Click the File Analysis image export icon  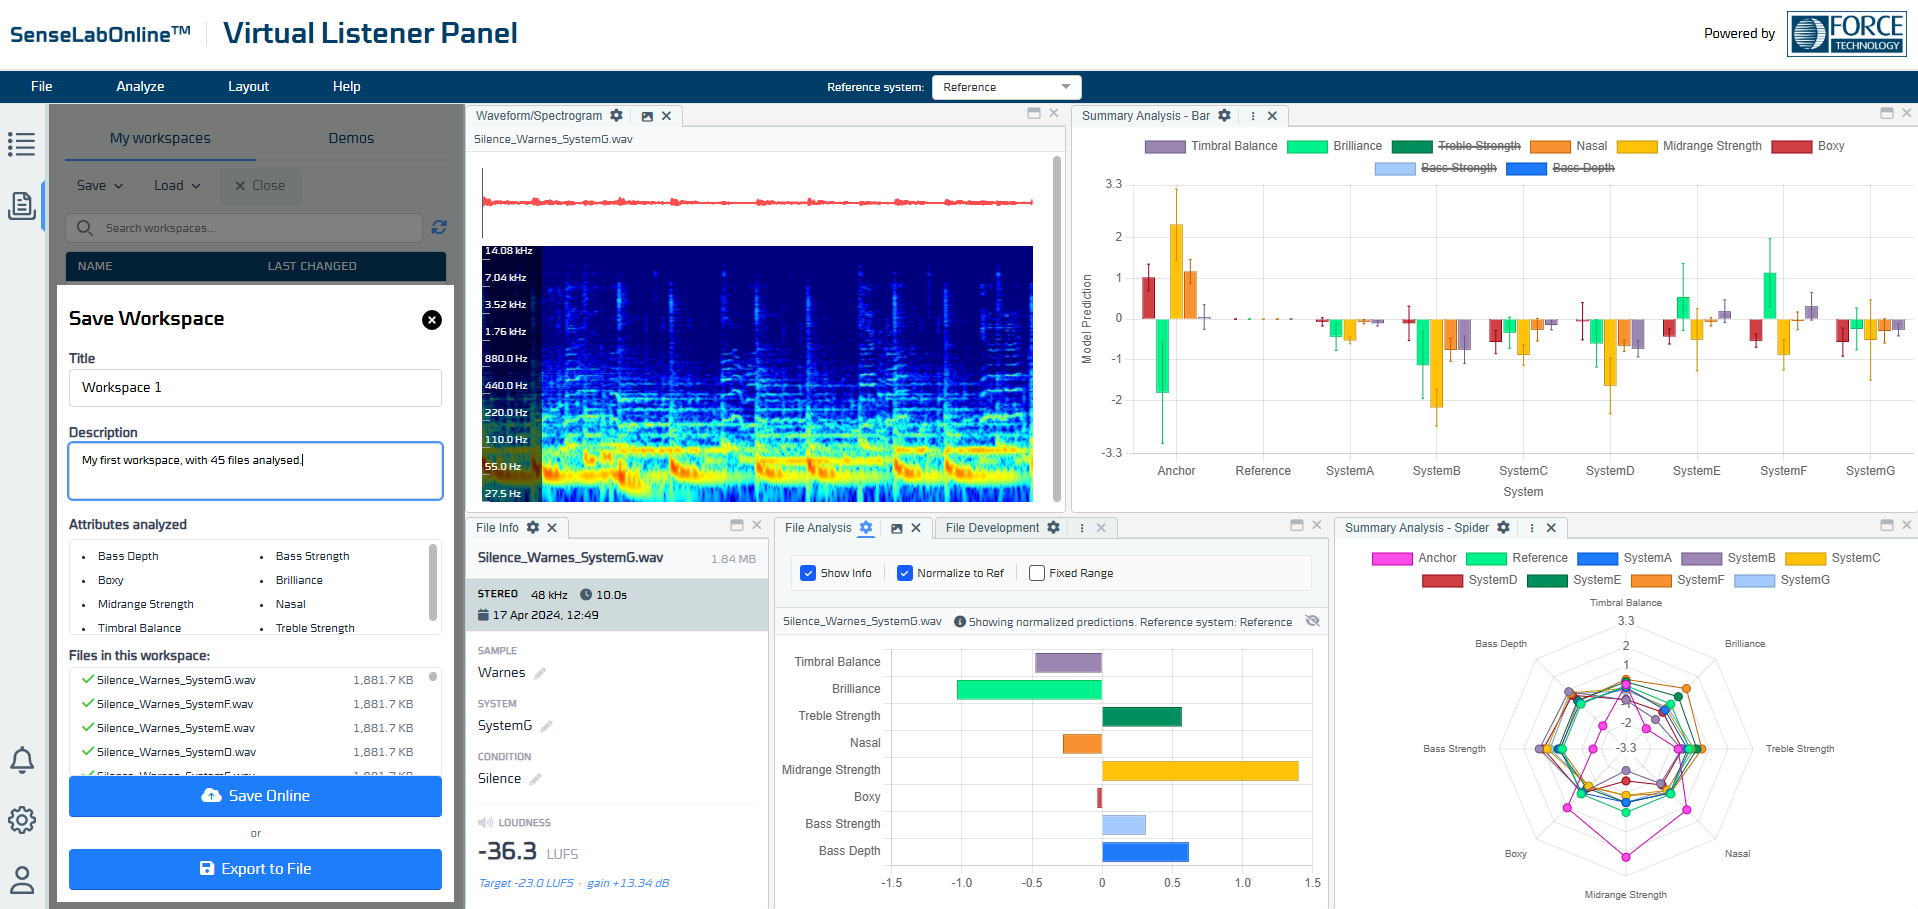897,528
